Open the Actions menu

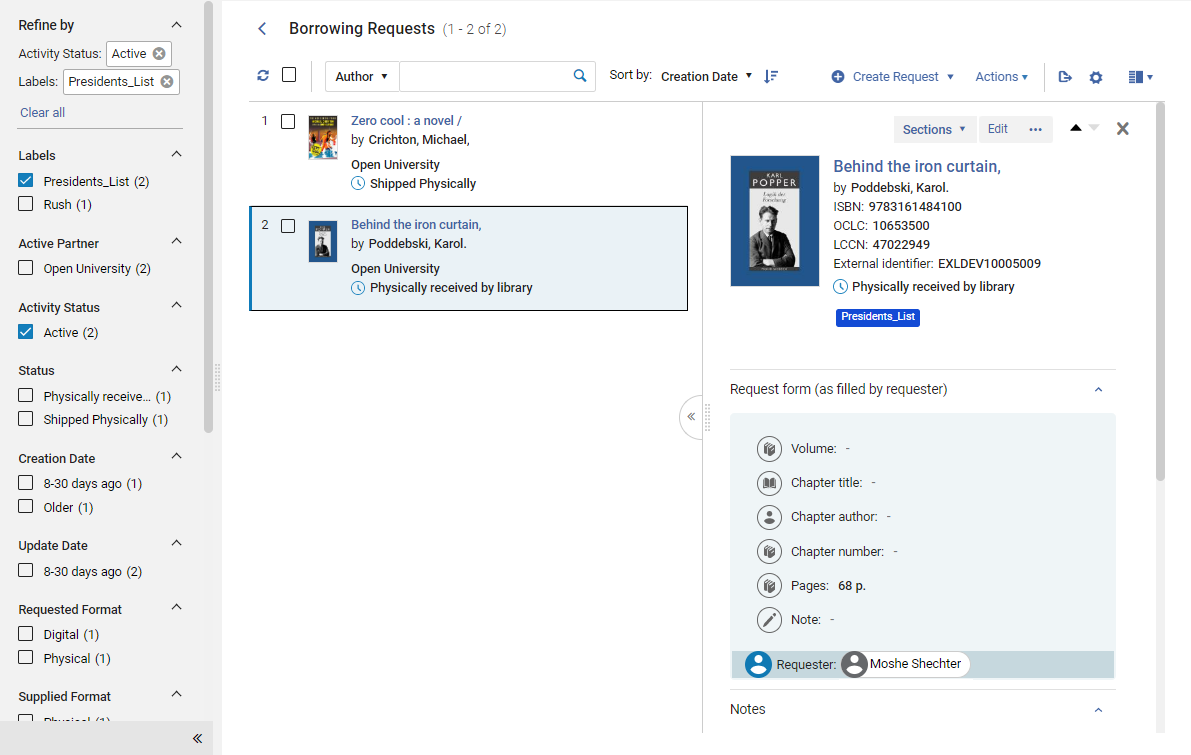coord(1001,77)
